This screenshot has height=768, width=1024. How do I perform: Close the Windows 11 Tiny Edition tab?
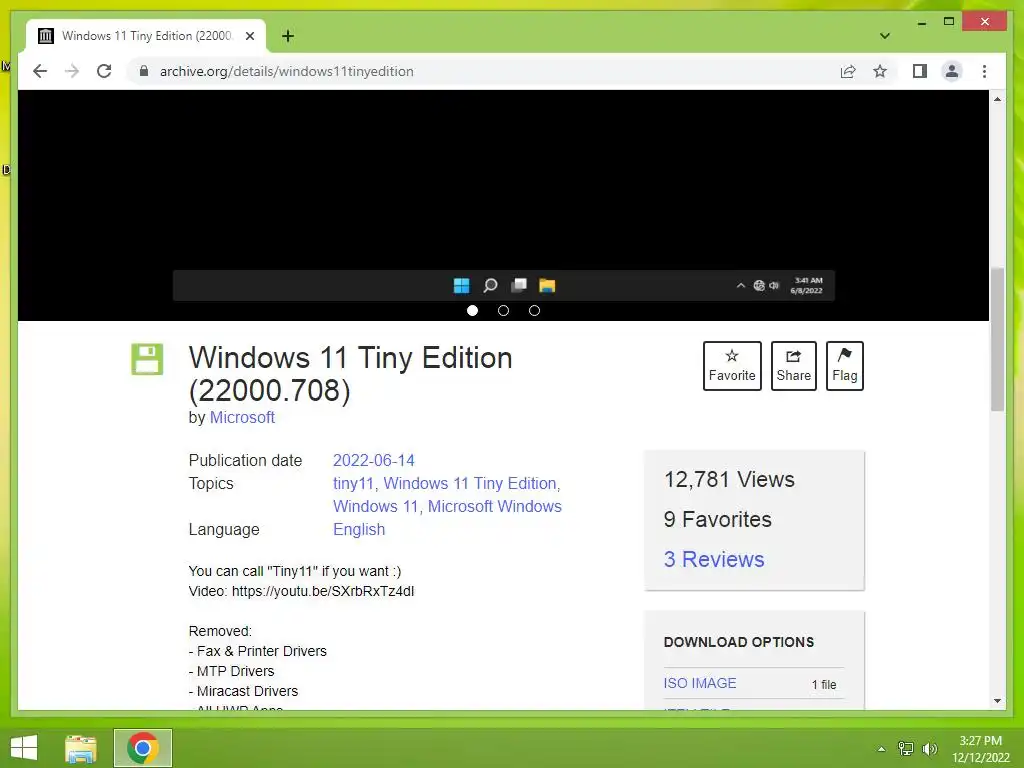click(249, 36)
